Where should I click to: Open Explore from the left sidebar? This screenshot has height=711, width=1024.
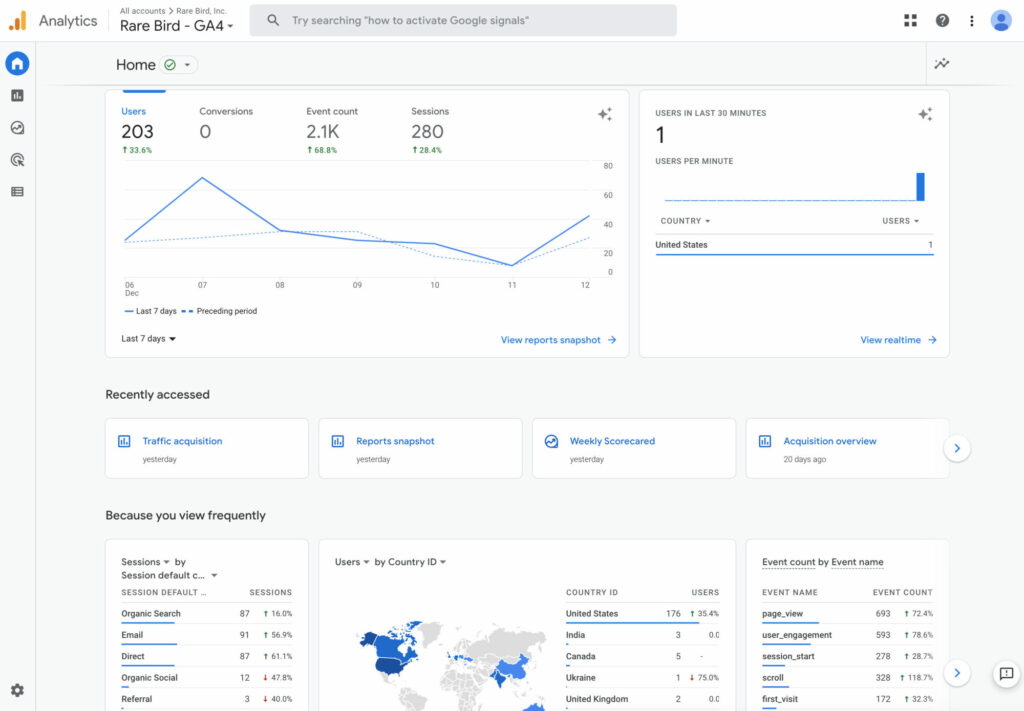click(x=17, y=128)
